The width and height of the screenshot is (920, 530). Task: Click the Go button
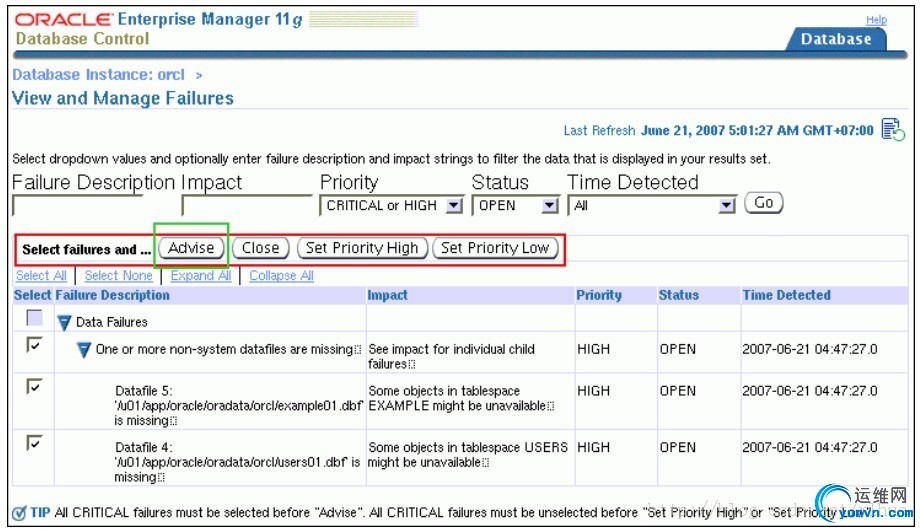pyautogui.click(x=763, y=203)
